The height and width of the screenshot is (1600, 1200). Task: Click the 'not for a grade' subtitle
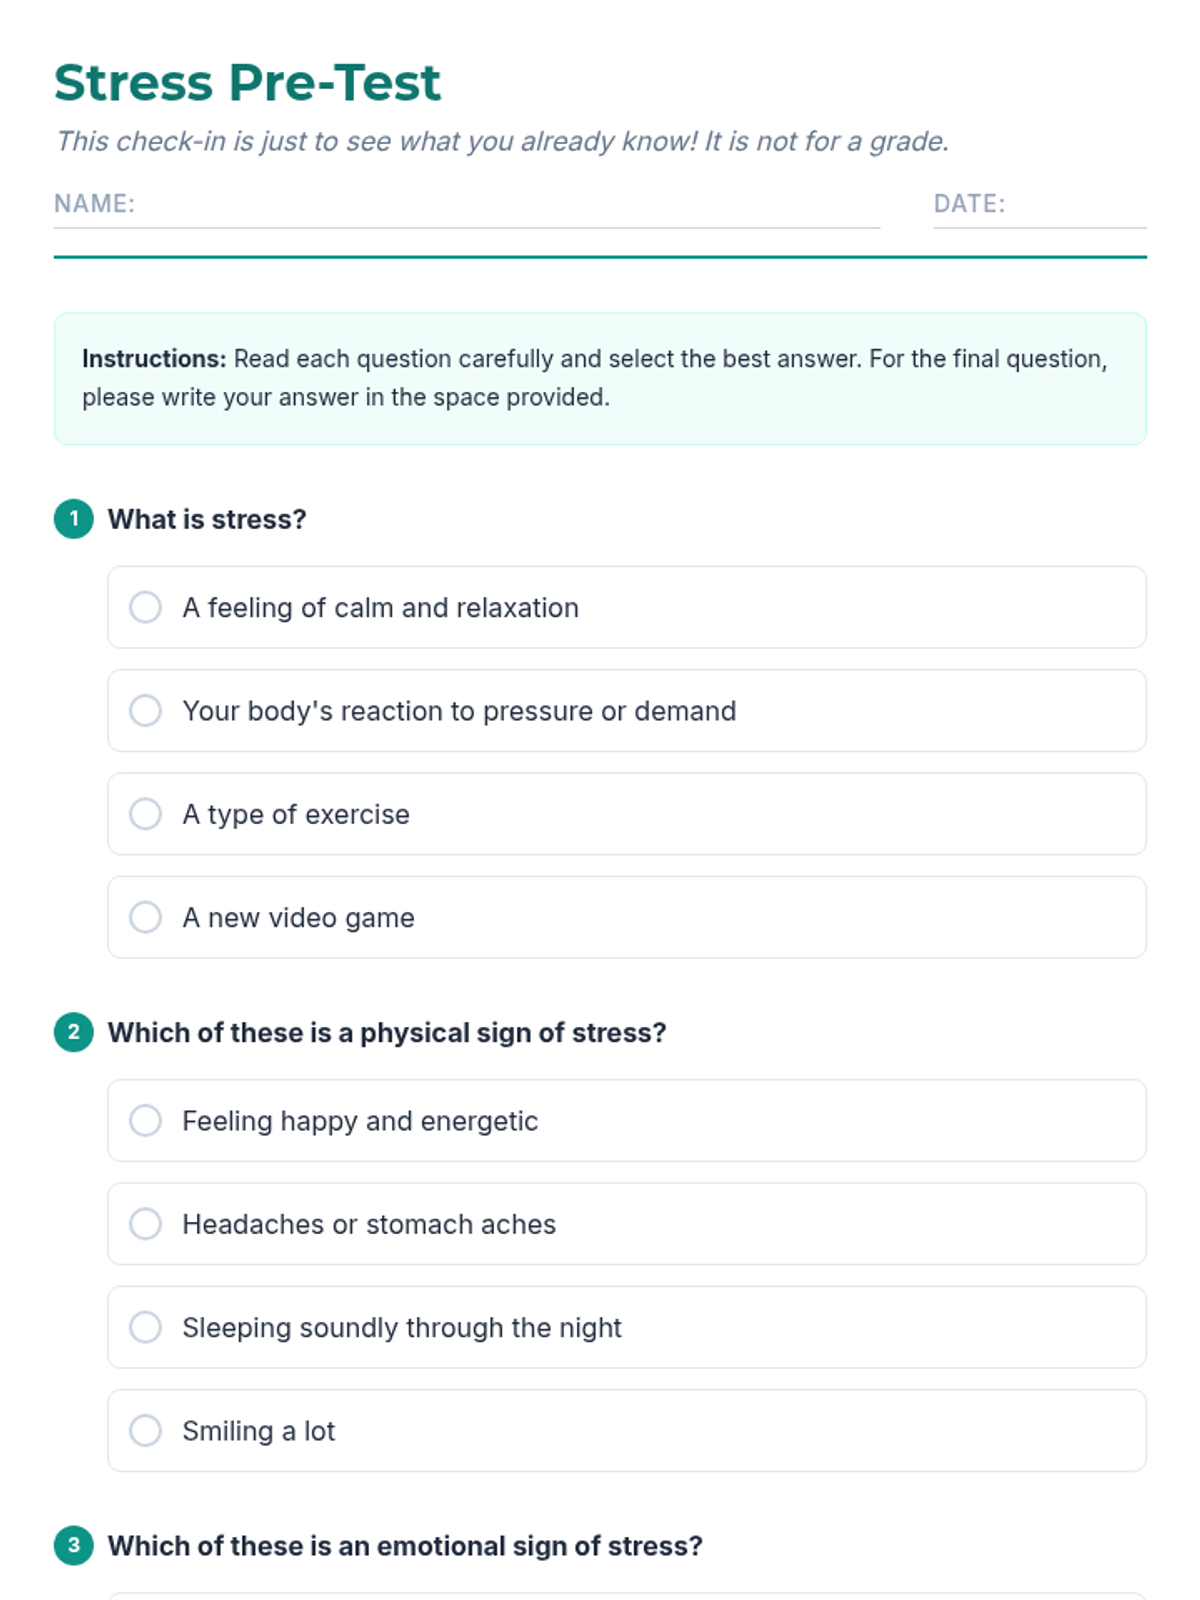point(501,141)
